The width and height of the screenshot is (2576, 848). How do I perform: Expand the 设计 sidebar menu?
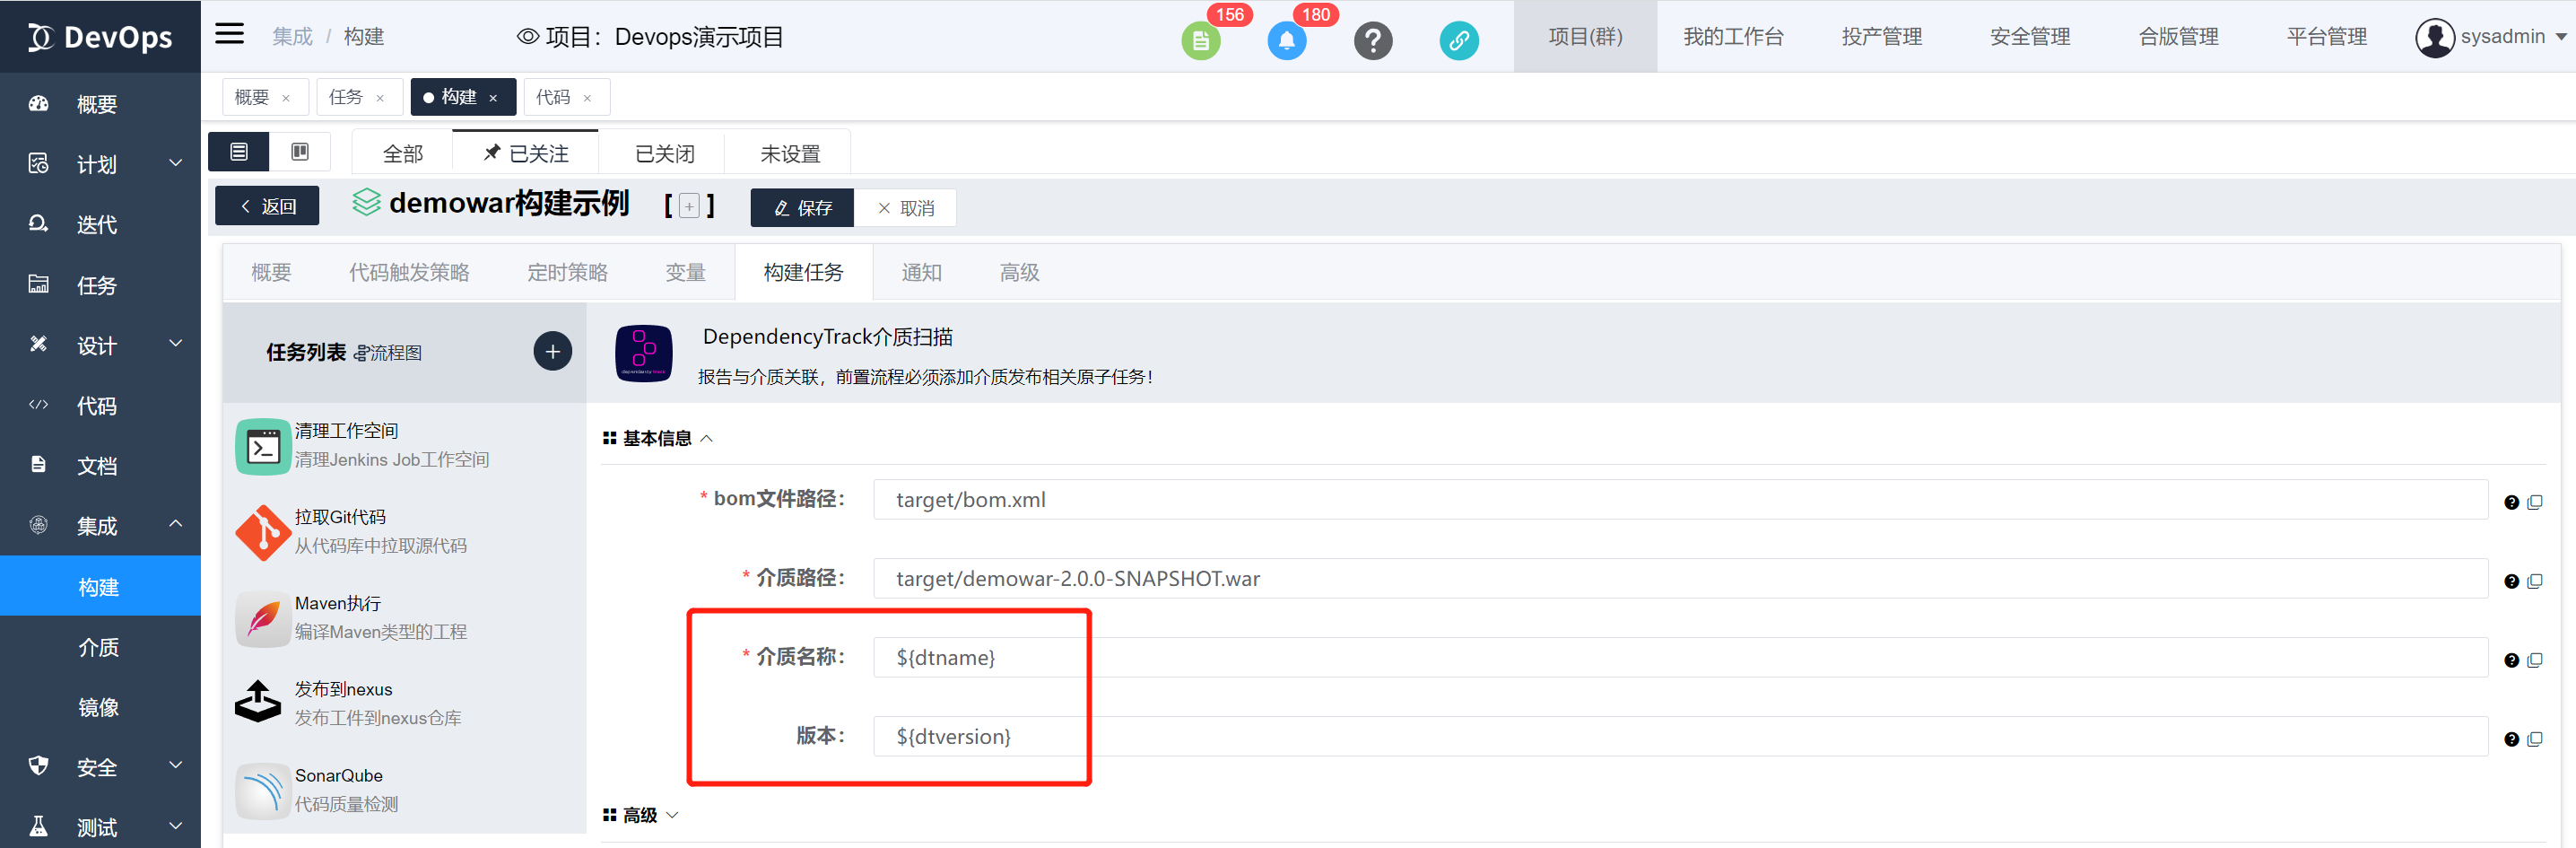click(176, 344)
